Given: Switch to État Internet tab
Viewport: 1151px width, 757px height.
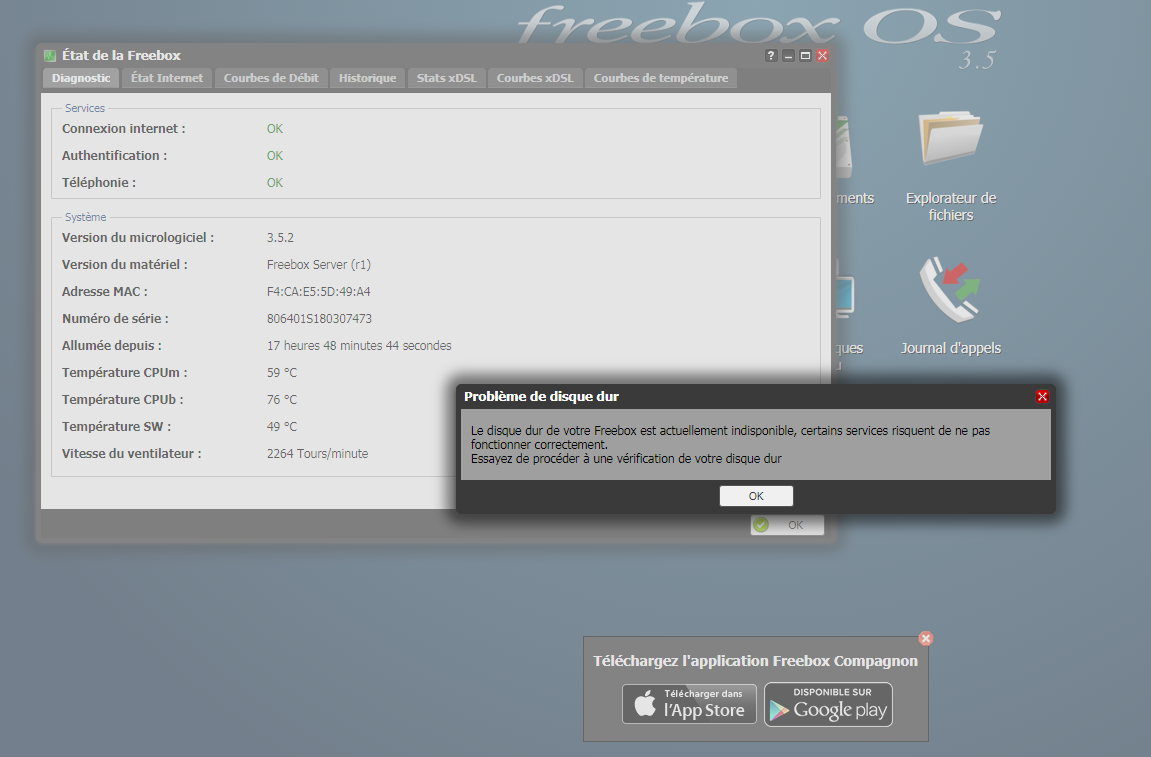Looking at the screenshot, I should 167,78.
